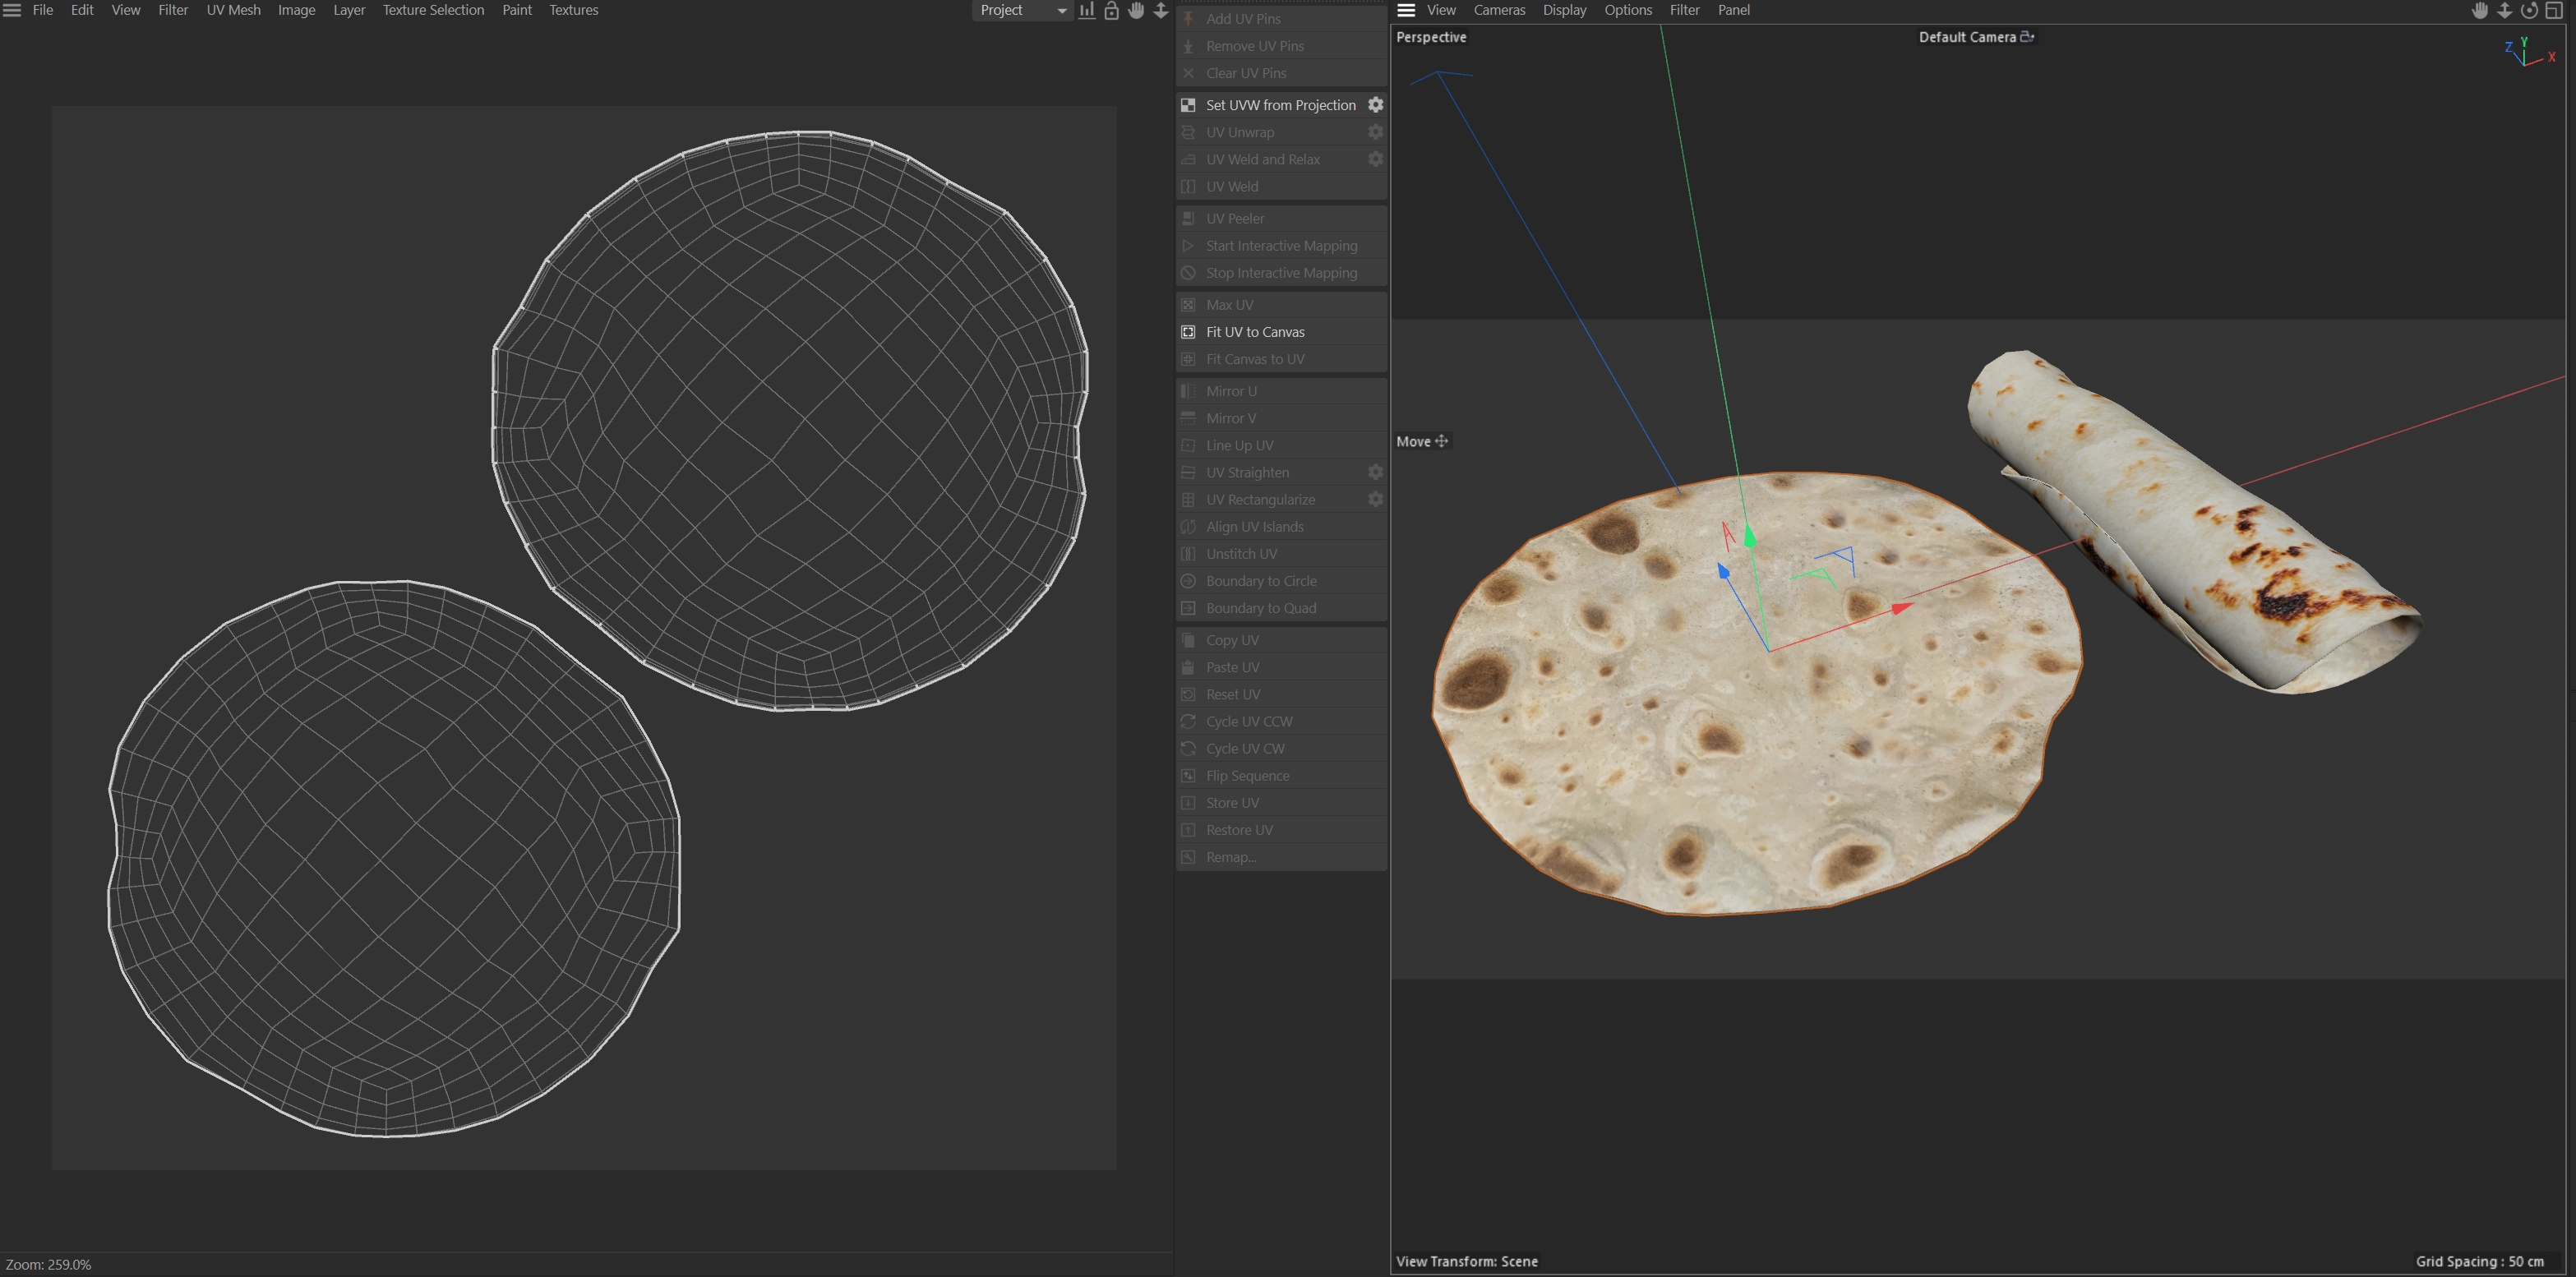Open the viewport hamburger menu
Viewport: 2576px width, 1277px height.
(1406, 10)
